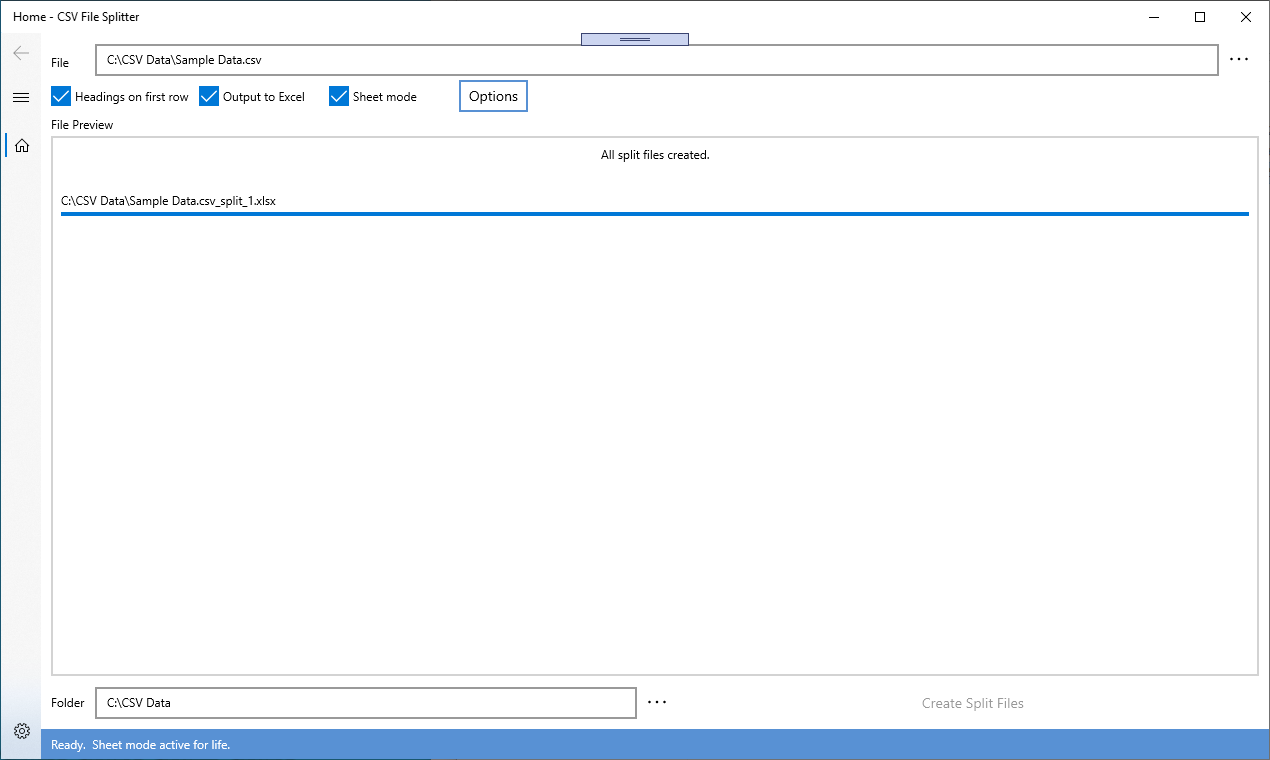This screenshot has height=760, width=1270.
Task: Click Create Split Files
Action: tap(971, 702)
